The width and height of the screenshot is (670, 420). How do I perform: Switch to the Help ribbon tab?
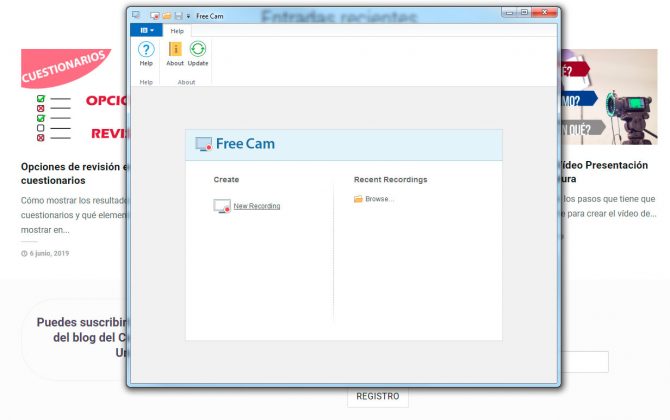tap(177, 31)
